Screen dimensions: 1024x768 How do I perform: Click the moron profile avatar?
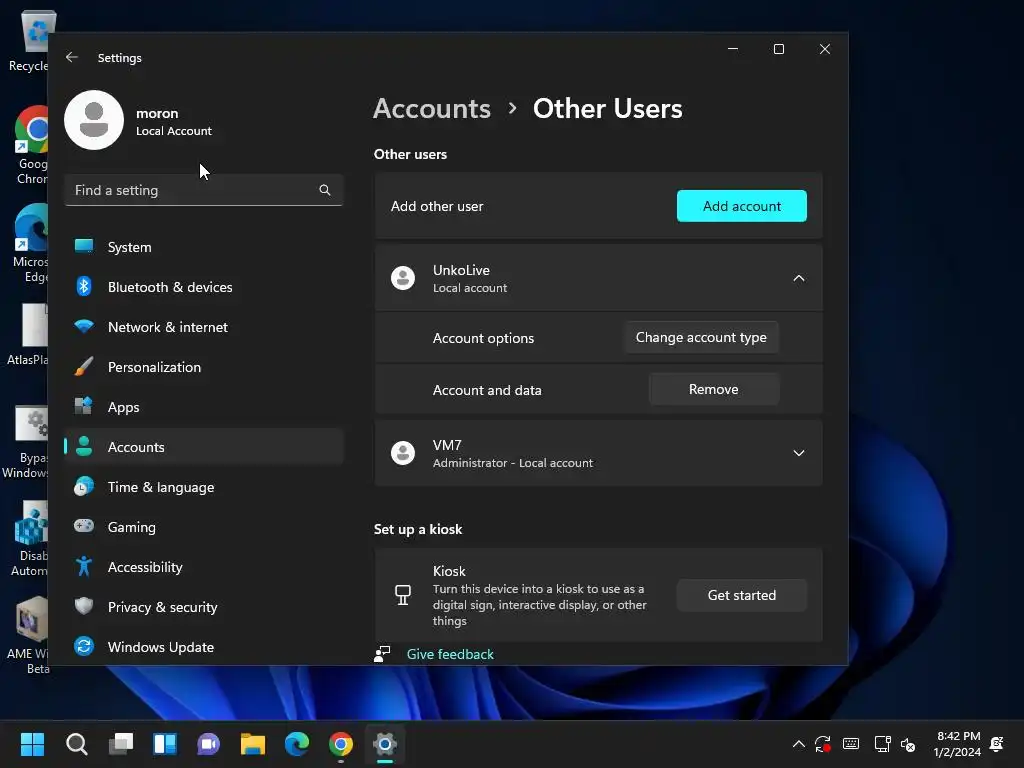[94, 120]
